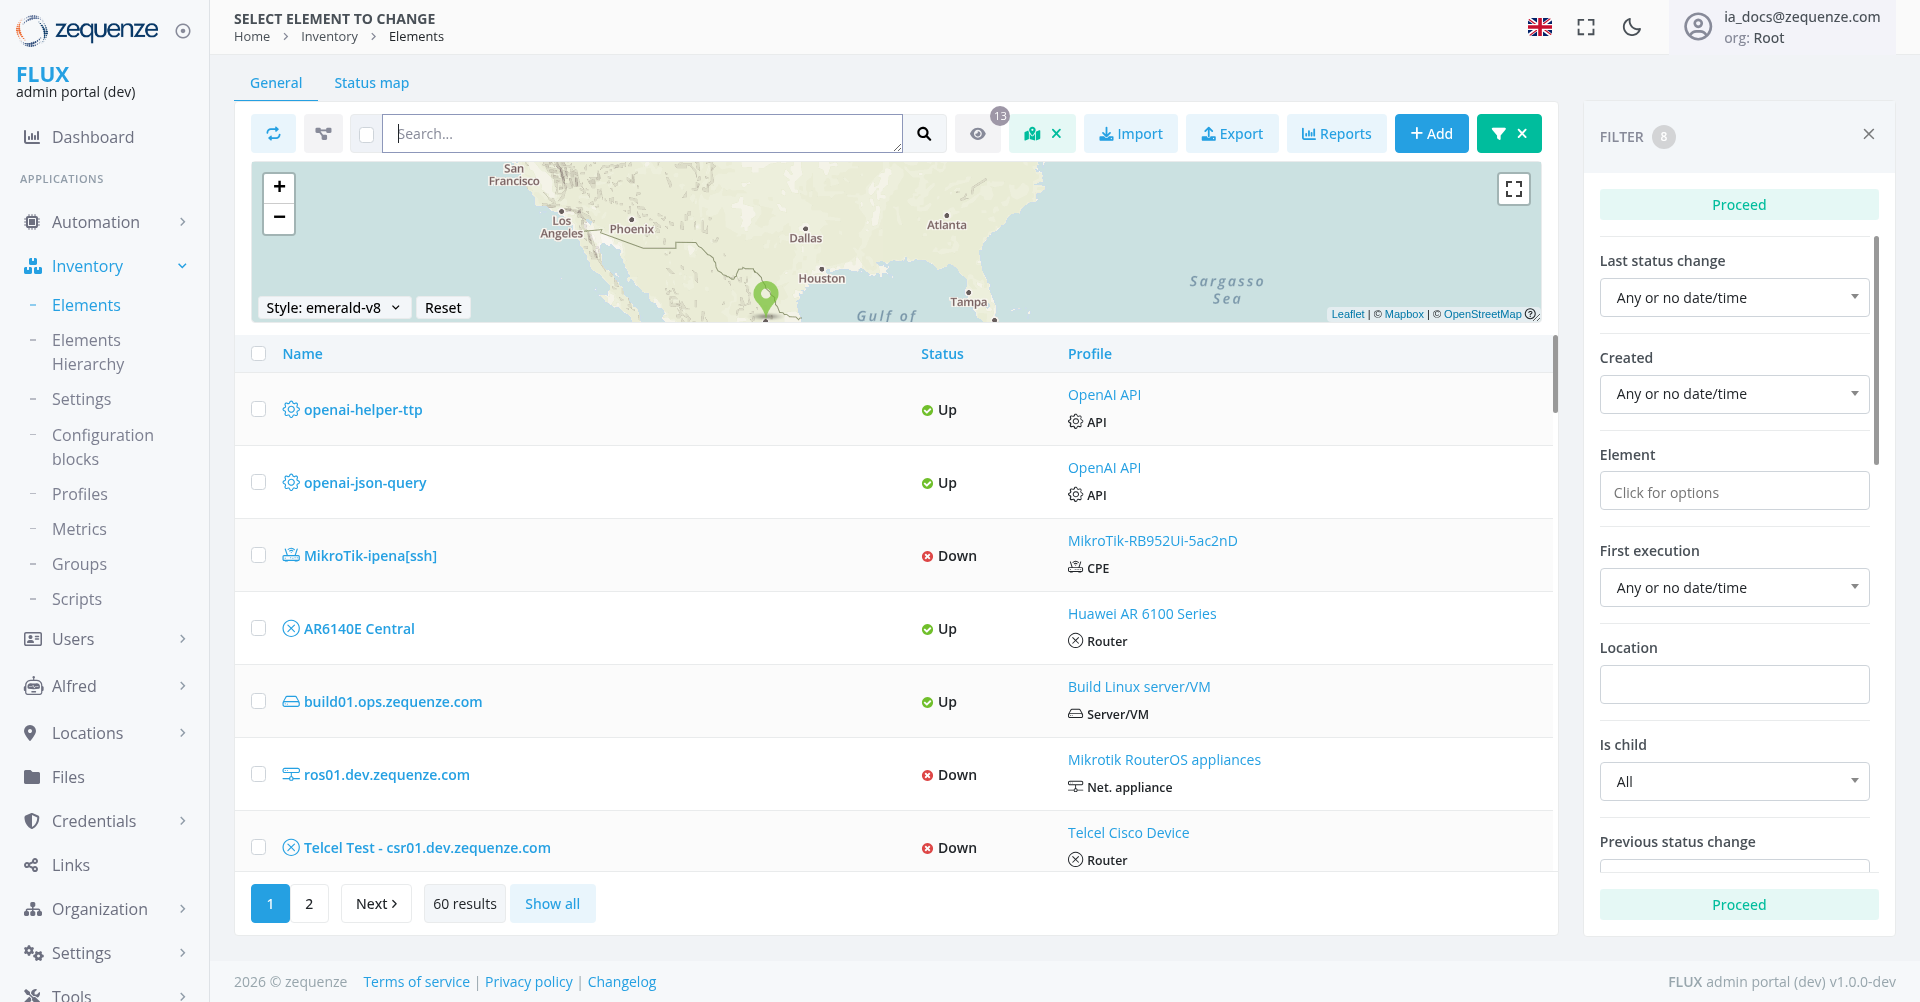The height and width of the screenshot is (1002, 1920).
Task: Click the Element filter options field
Action: pos(1735,491)
